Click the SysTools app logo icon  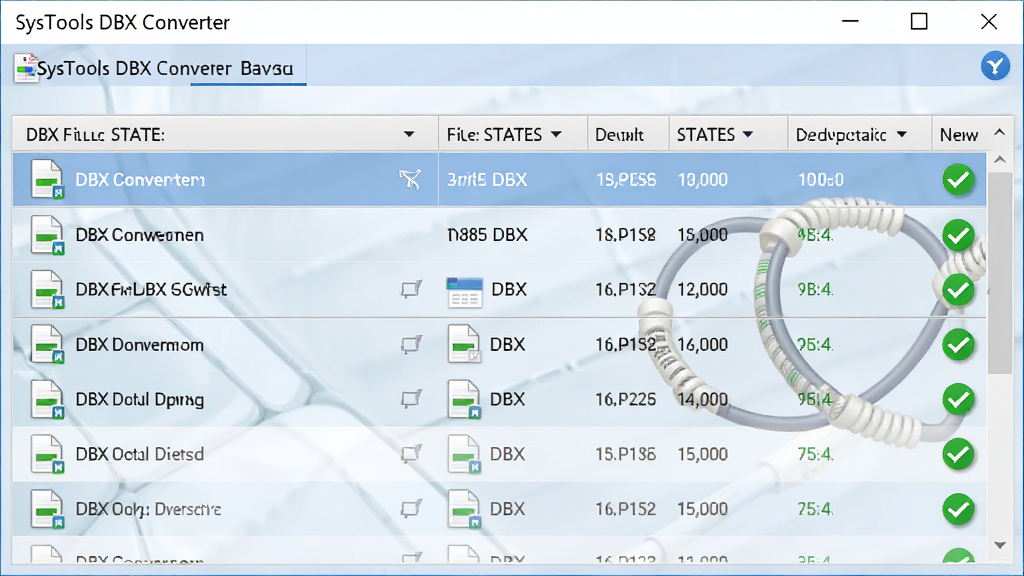[x=25, y=68]
